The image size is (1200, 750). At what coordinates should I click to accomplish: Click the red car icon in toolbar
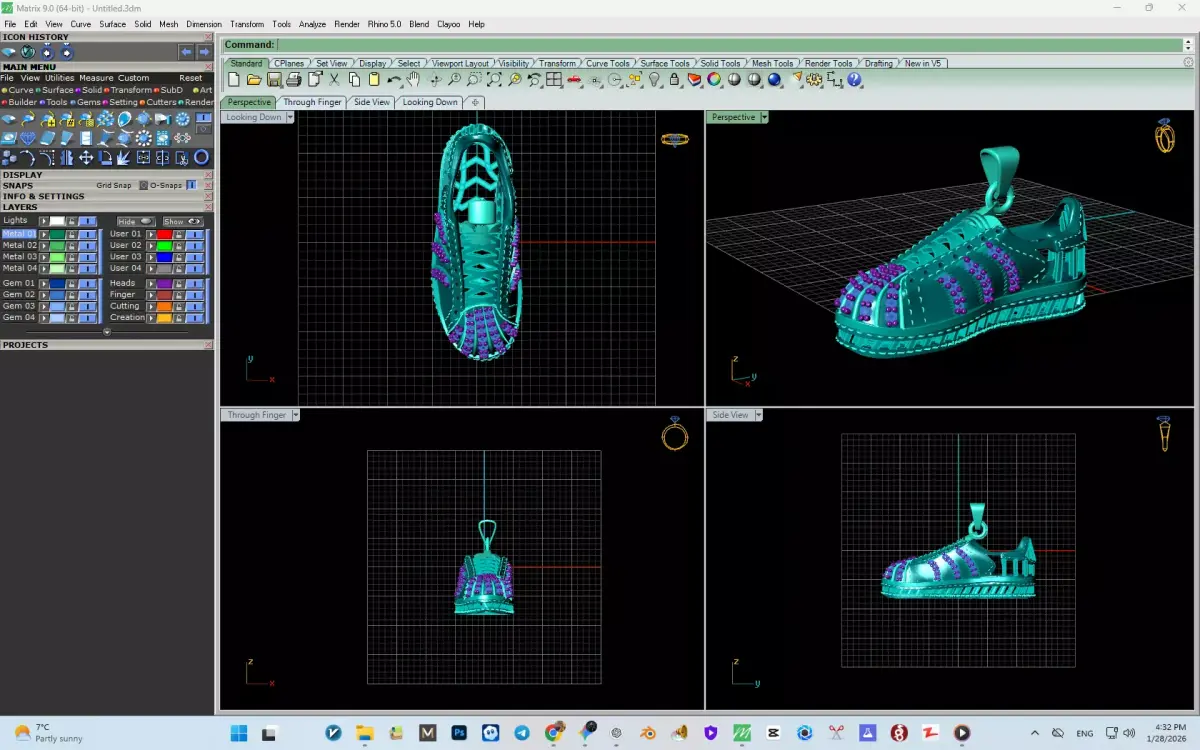(574, 79)
